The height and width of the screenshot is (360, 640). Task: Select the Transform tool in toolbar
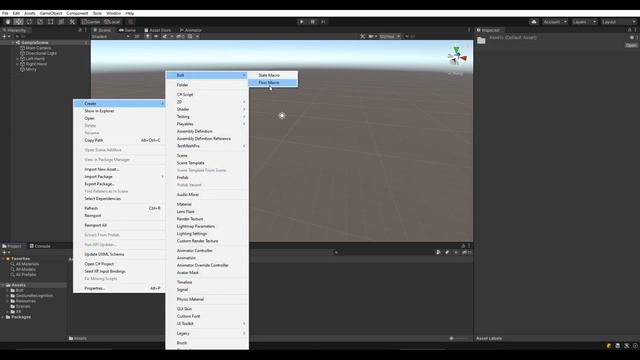pos(61,22)
